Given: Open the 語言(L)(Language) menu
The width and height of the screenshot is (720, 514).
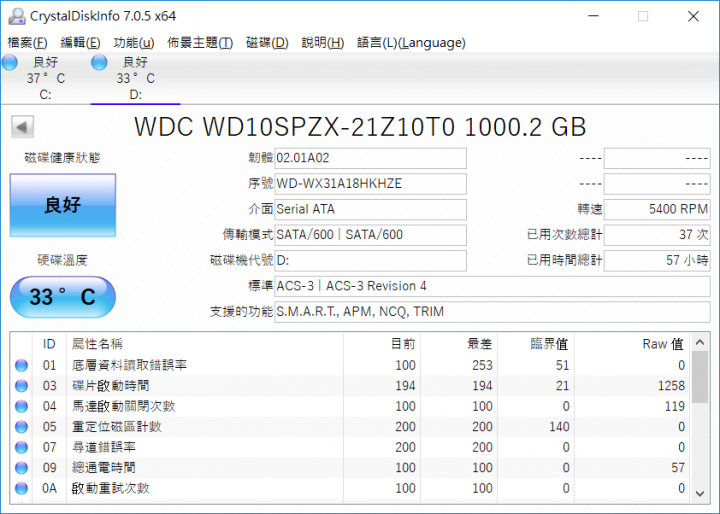Looking at the screenshot, I should click(x=411, y=43).
